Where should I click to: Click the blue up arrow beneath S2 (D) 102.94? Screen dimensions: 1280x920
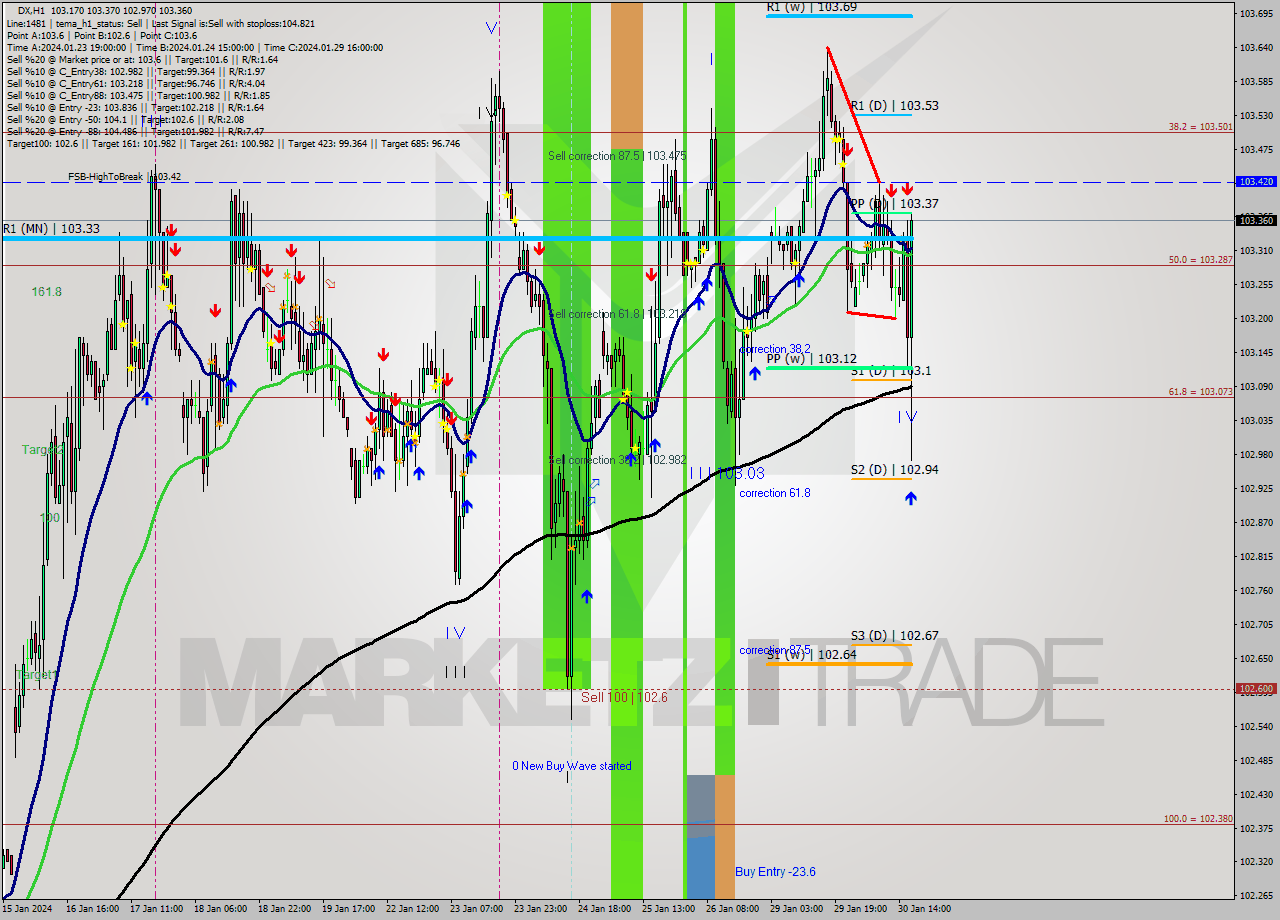pyautogui.click(x=910, y=497)
